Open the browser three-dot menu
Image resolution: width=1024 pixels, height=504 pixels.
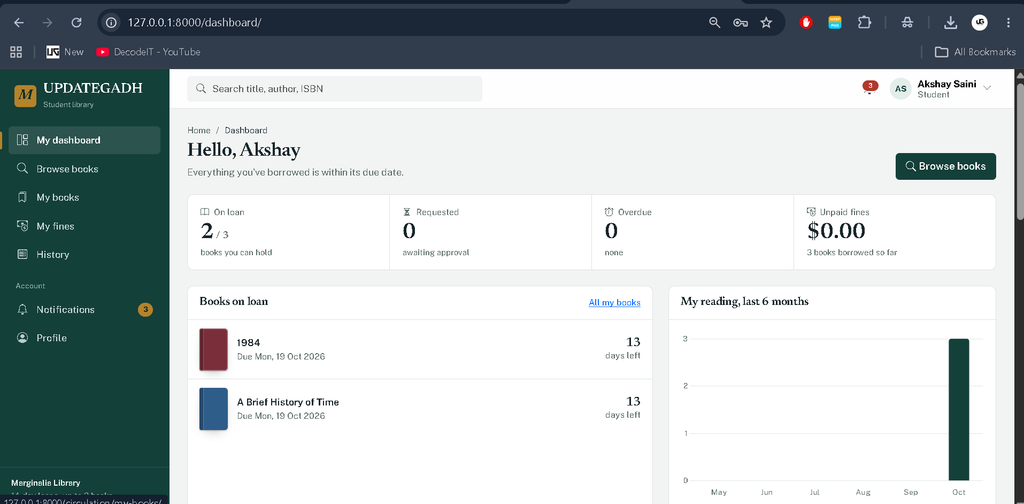pos(1008,23)
